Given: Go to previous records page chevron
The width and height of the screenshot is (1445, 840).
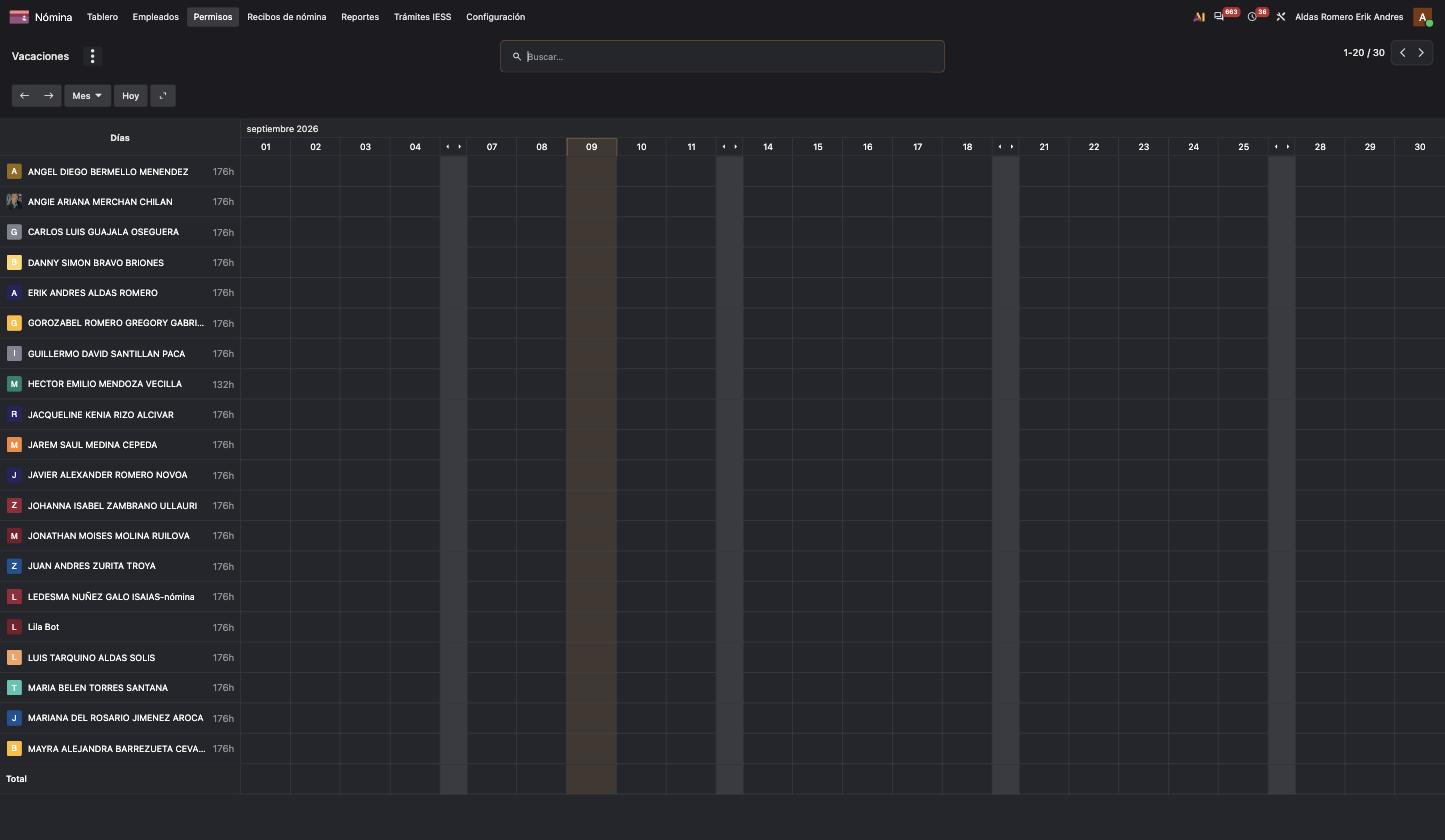Looking at the screenshot, I should [1402, 53].
